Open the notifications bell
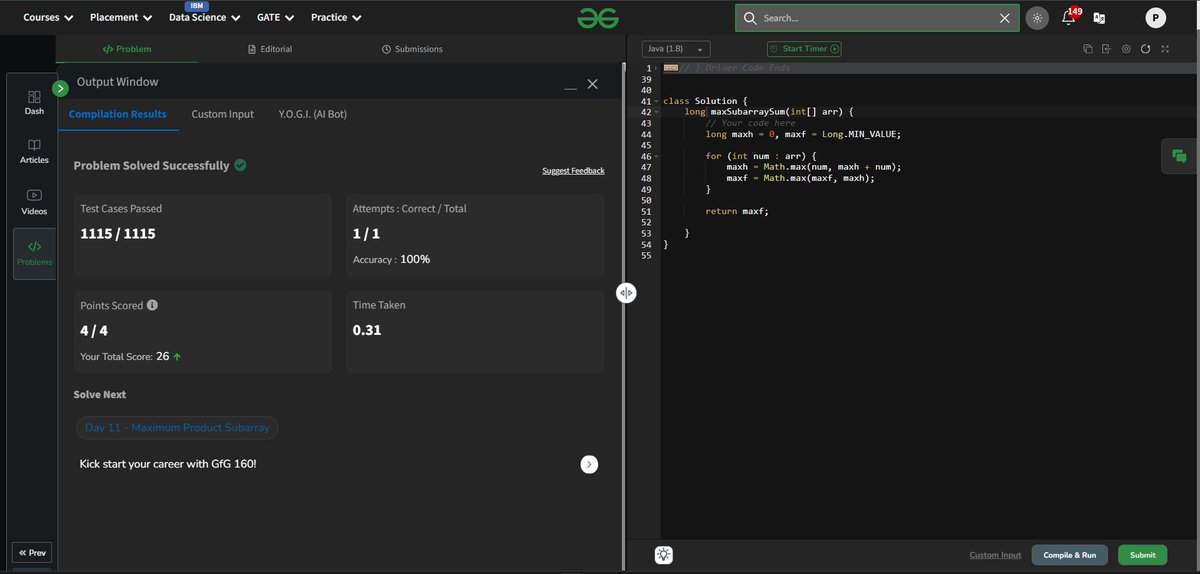This screenshot has width=1200, height=574. pyautogui.click(x=1068, y=17)
